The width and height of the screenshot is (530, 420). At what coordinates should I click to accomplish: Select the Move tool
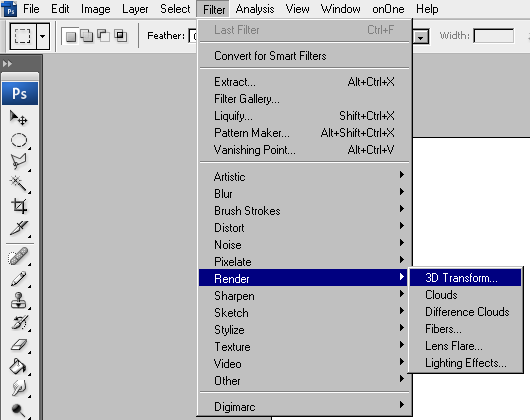click(x=19, y=118)
